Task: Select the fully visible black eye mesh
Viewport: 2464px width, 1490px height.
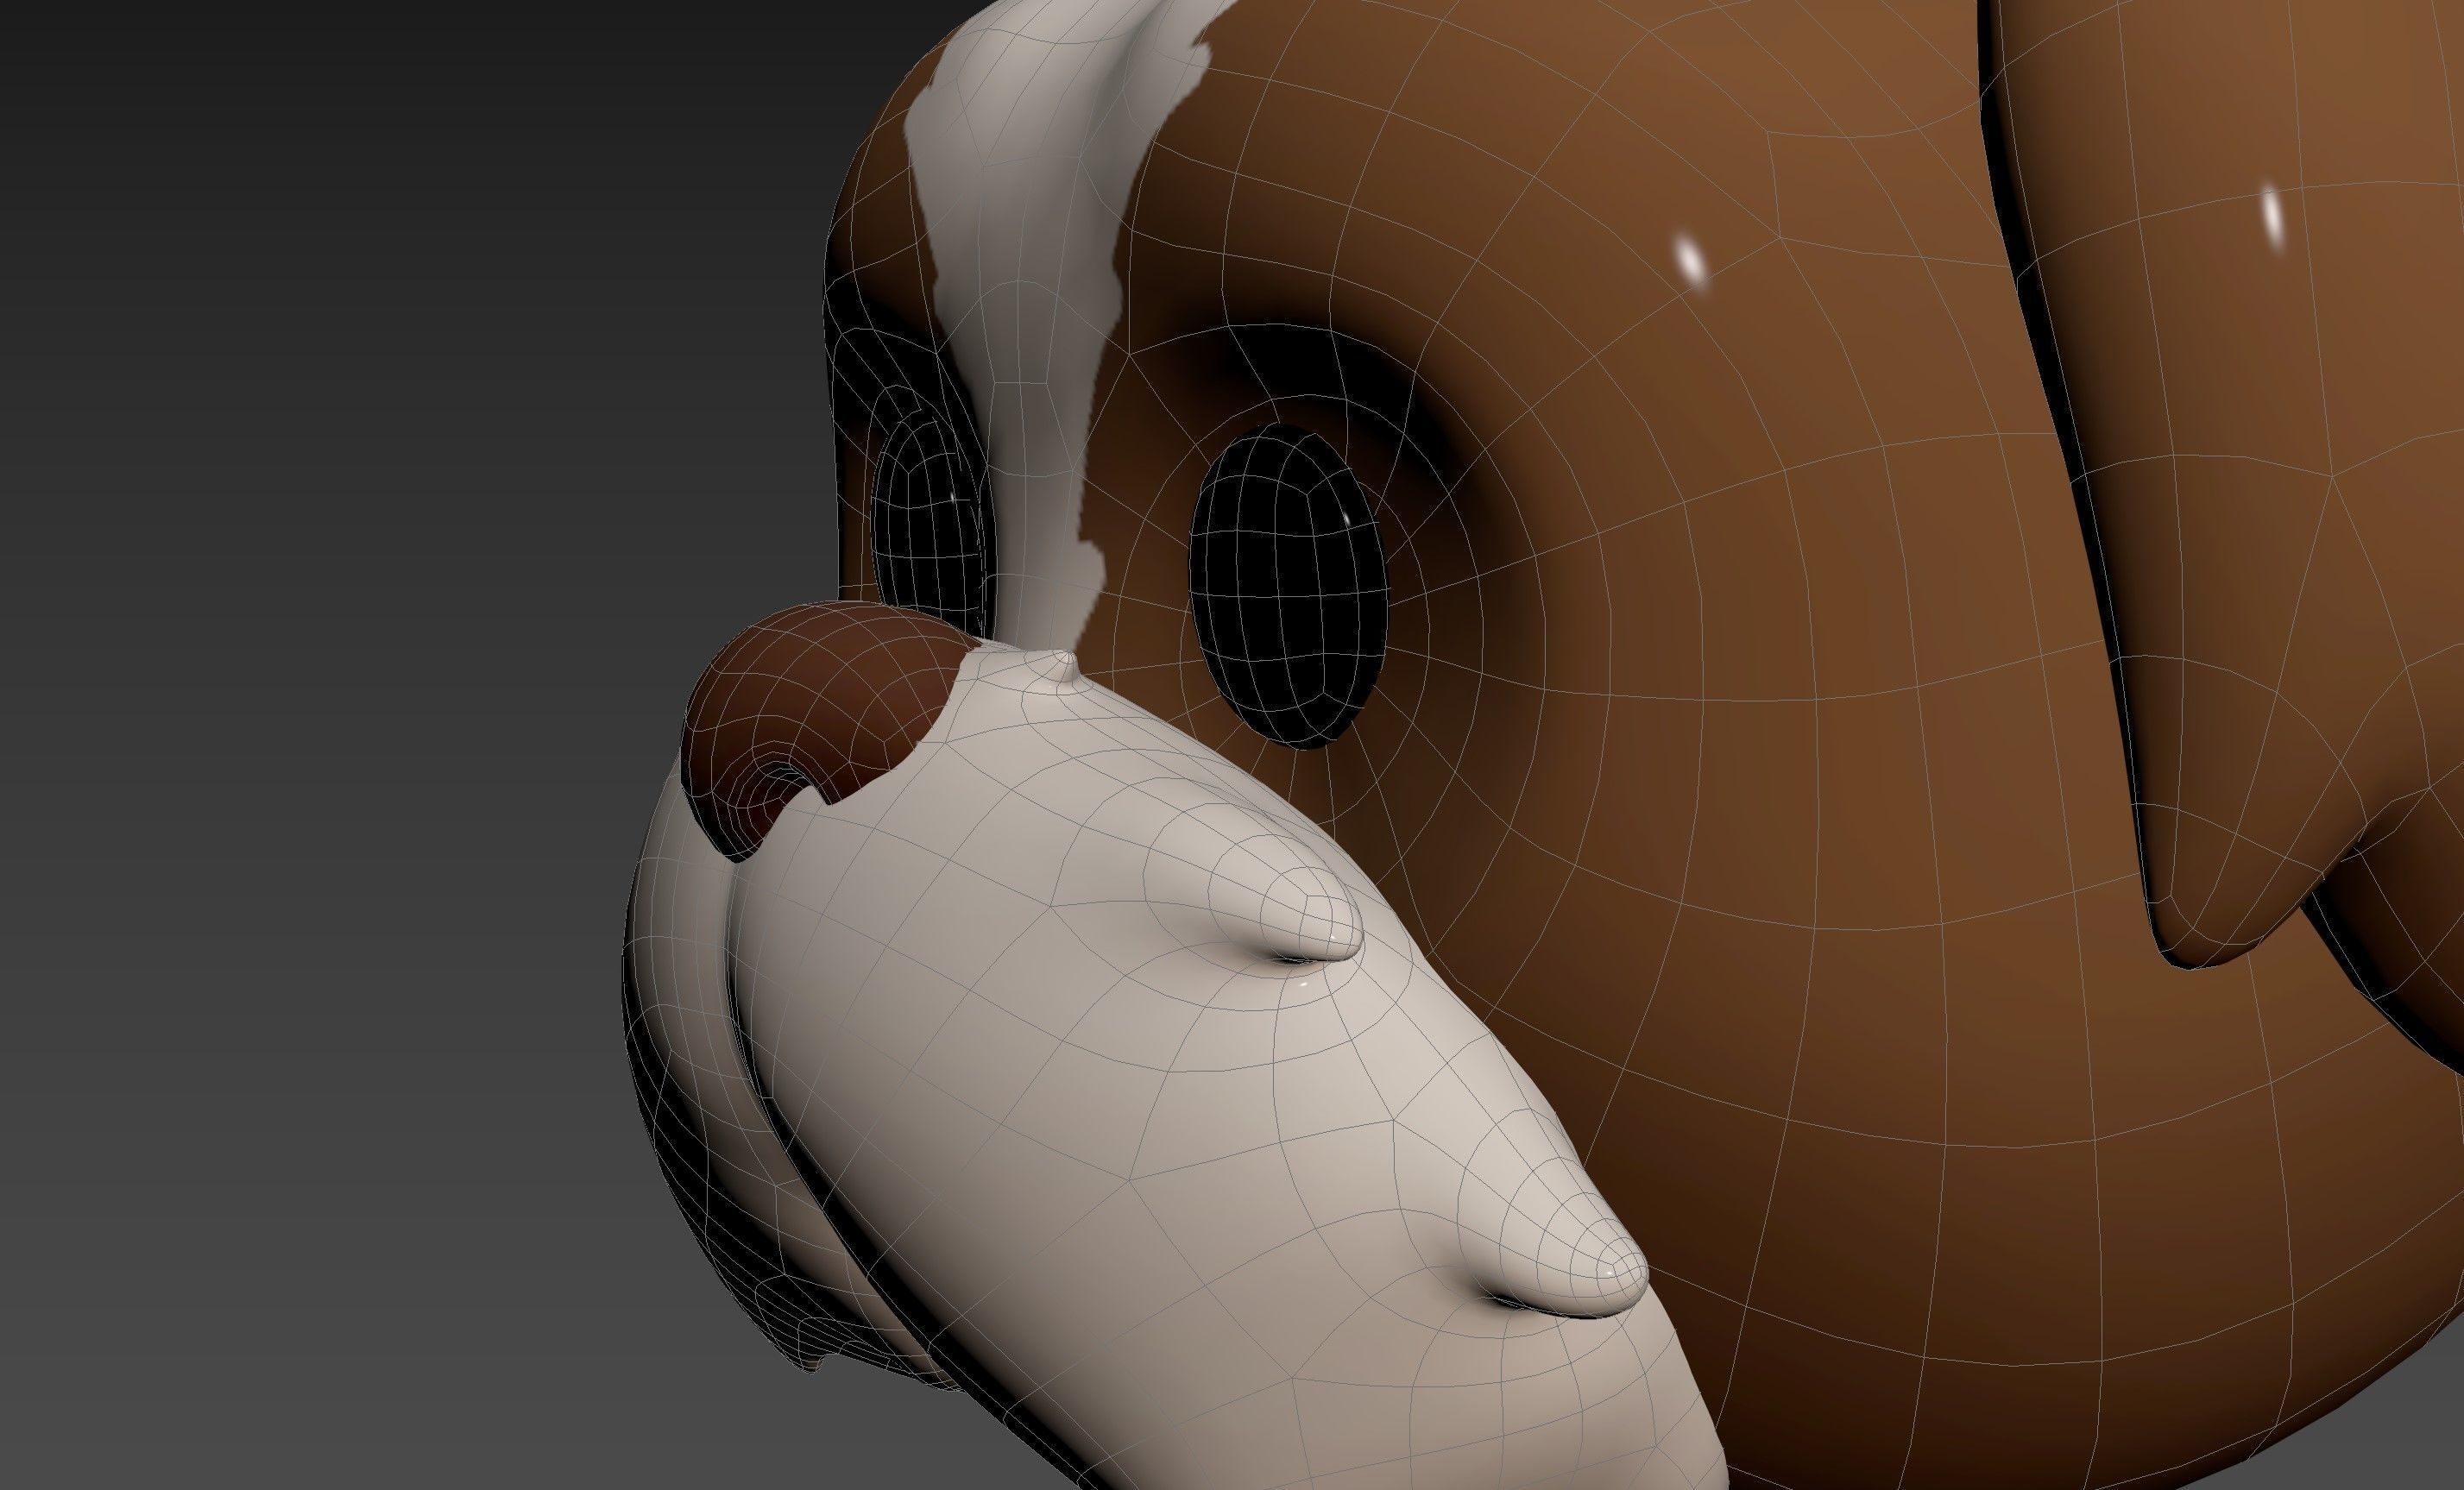Action: pyautogui.click(x=1288, y=586)
